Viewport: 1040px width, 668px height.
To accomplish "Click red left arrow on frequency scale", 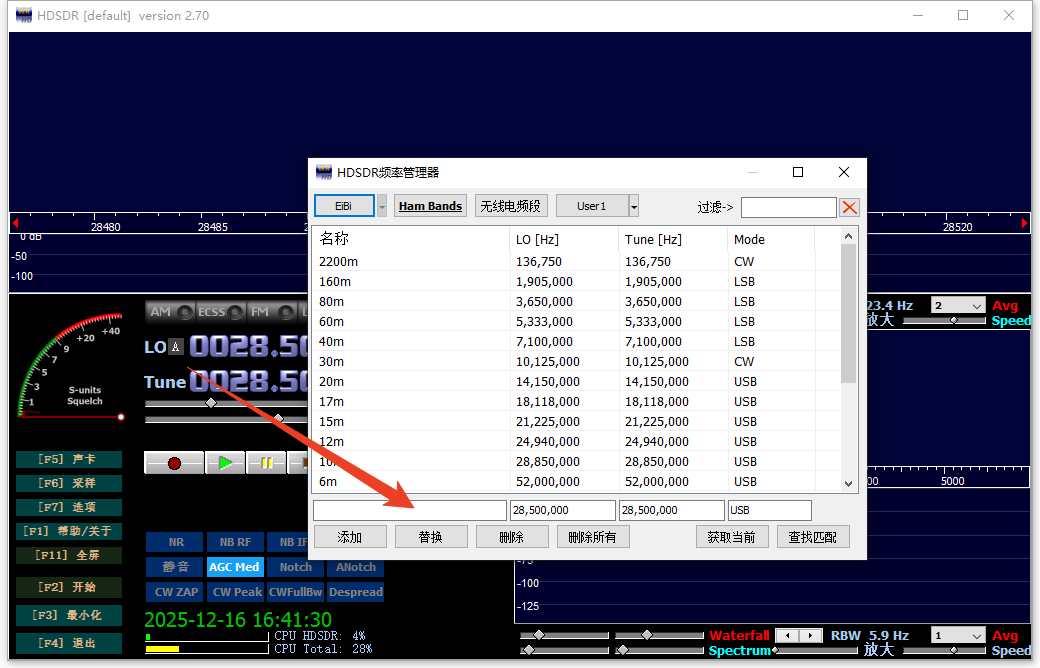I will pyautogui.click(x=15, y=223).
